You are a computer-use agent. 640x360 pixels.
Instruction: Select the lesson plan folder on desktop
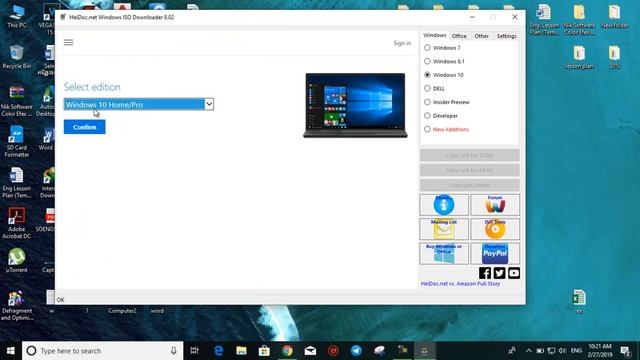coord(579,58)
